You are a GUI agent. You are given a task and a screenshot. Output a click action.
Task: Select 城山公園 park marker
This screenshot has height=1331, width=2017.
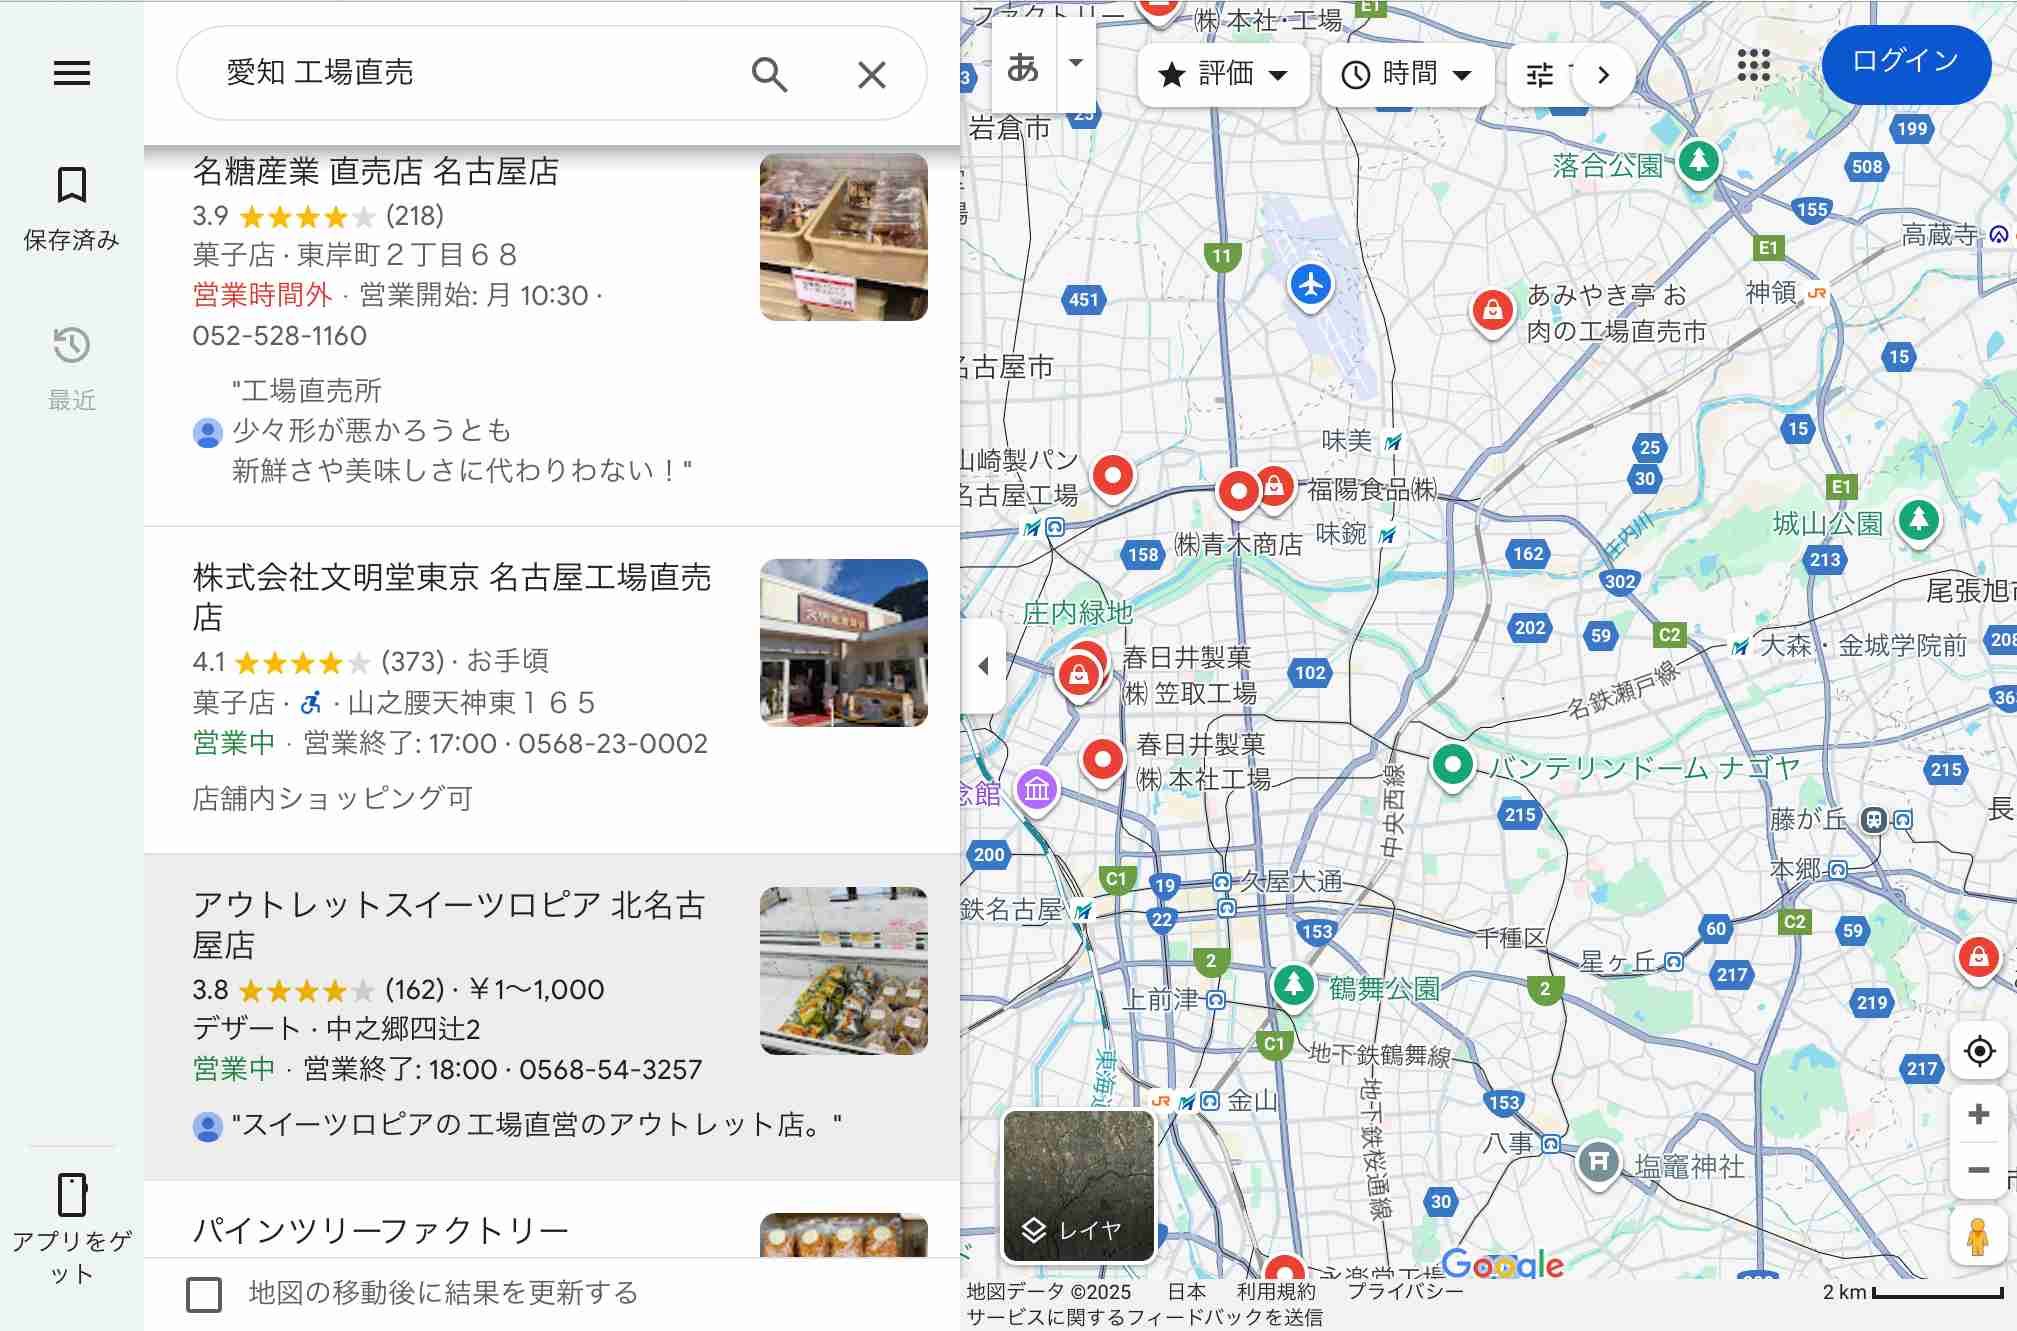pos(1918,520)
